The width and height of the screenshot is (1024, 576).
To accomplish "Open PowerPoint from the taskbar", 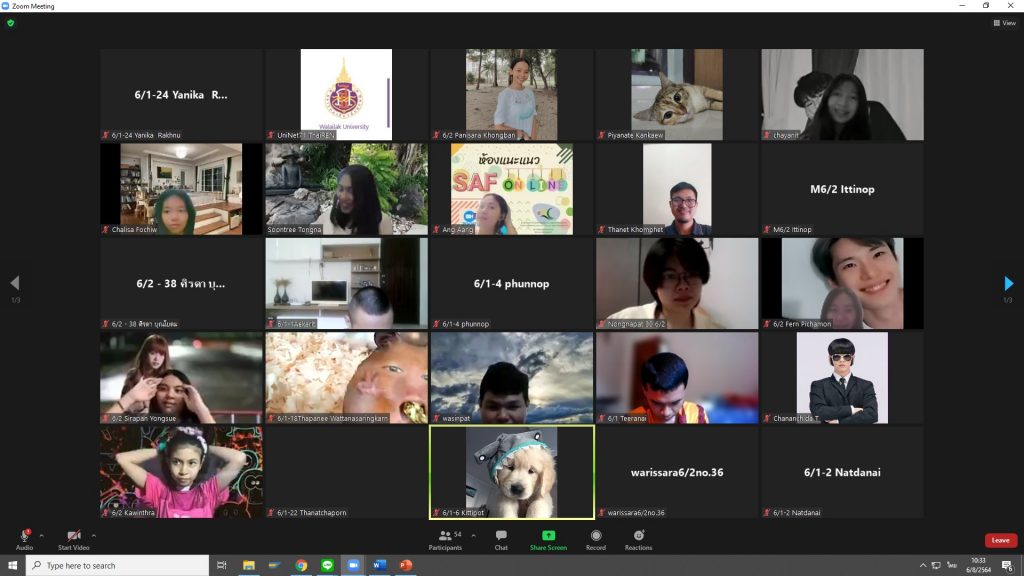I will pyautogui.click(x=406, y=566).
